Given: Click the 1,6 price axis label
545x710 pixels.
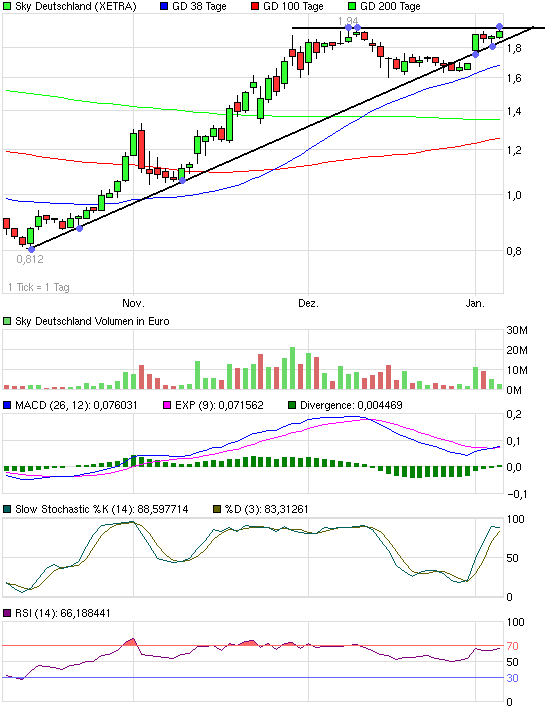Looking at the screenshot, I should point(514,78).
